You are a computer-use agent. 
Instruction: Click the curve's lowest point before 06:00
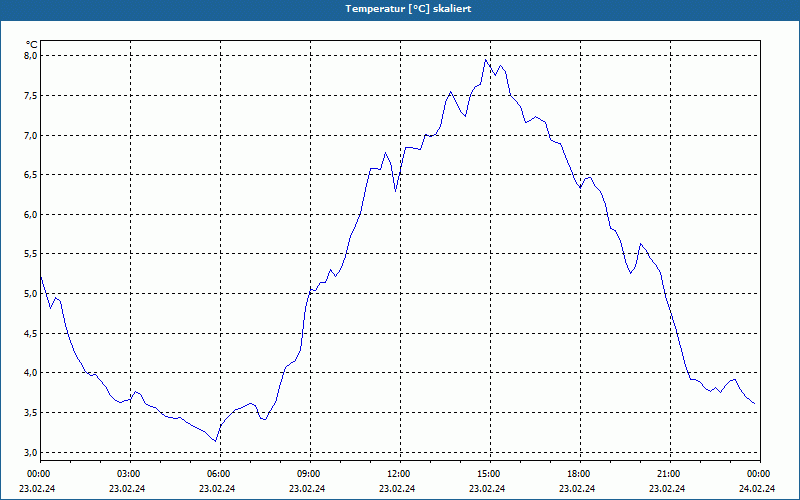216,441
